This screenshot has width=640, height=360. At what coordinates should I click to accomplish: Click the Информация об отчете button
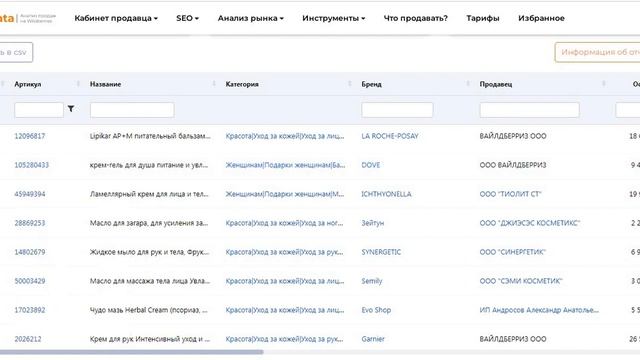click(598, 52)
